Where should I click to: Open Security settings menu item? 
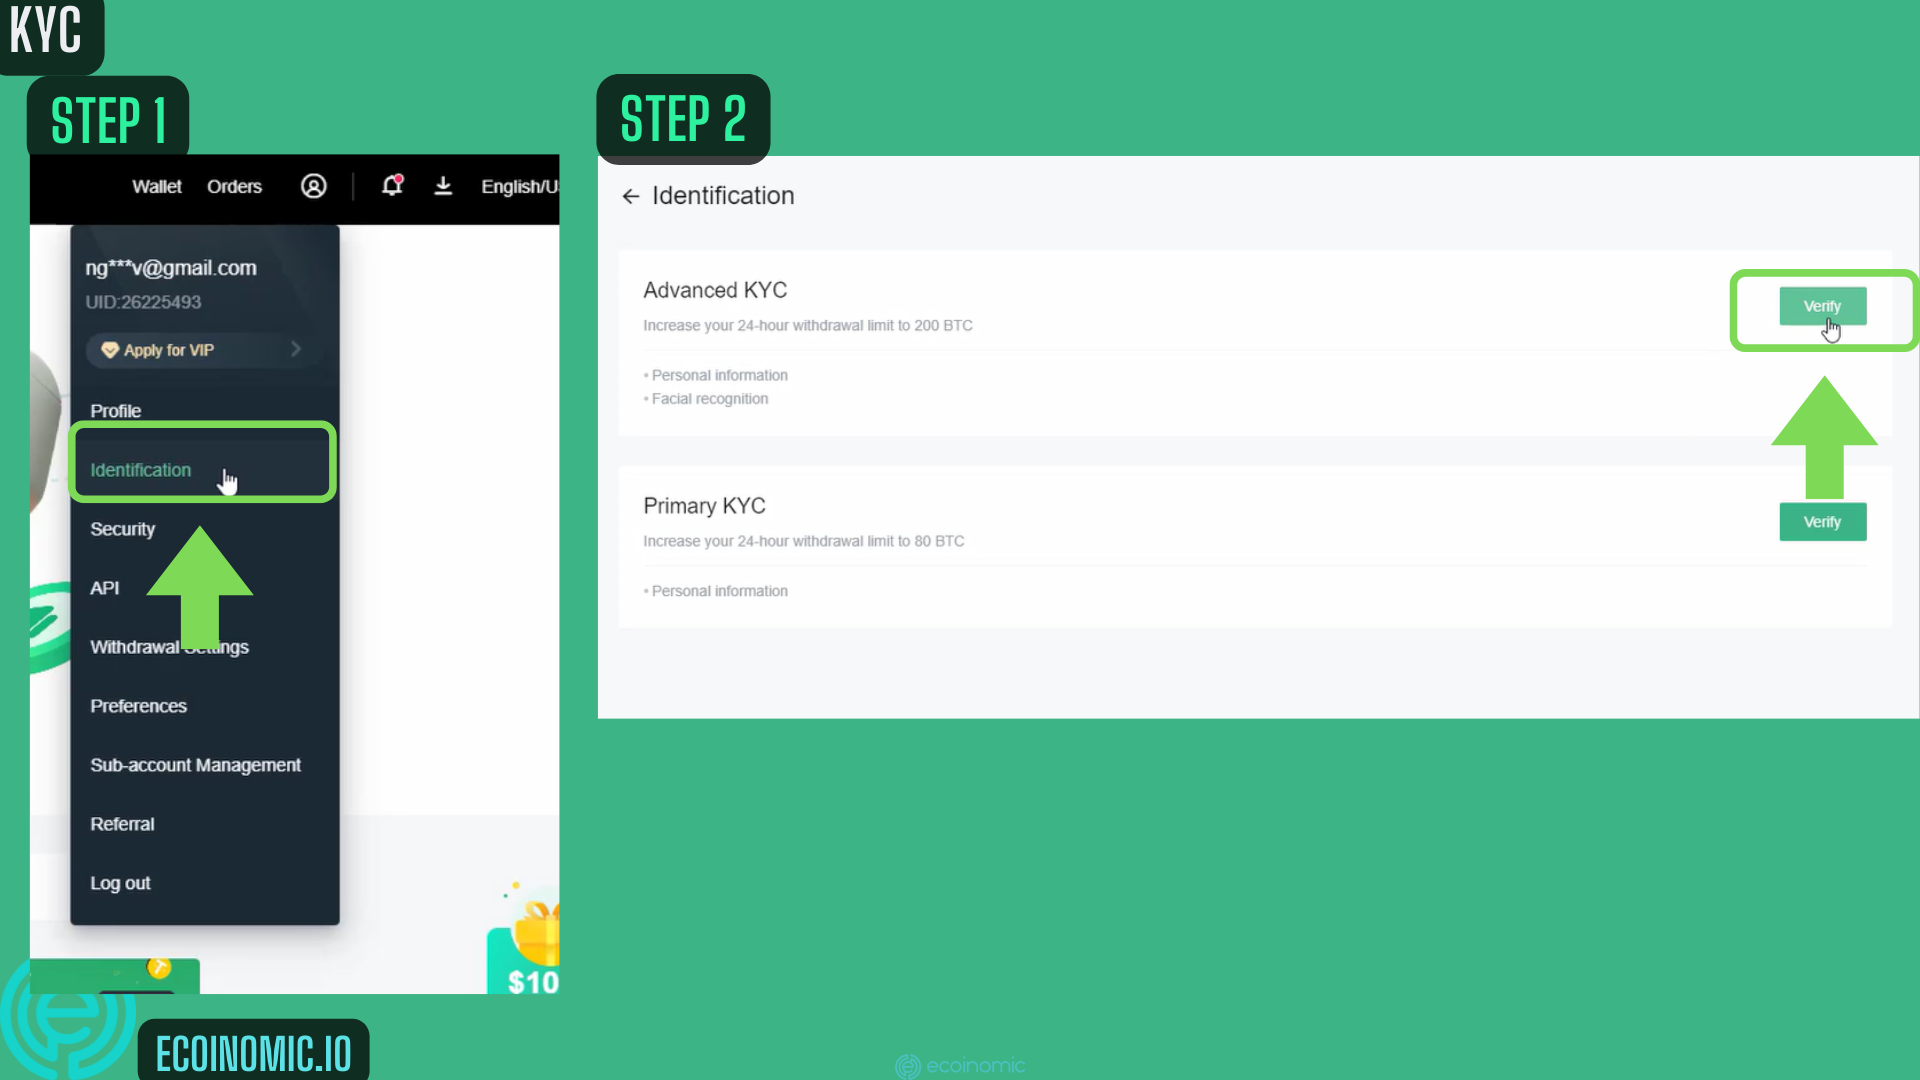coord(121,529)
